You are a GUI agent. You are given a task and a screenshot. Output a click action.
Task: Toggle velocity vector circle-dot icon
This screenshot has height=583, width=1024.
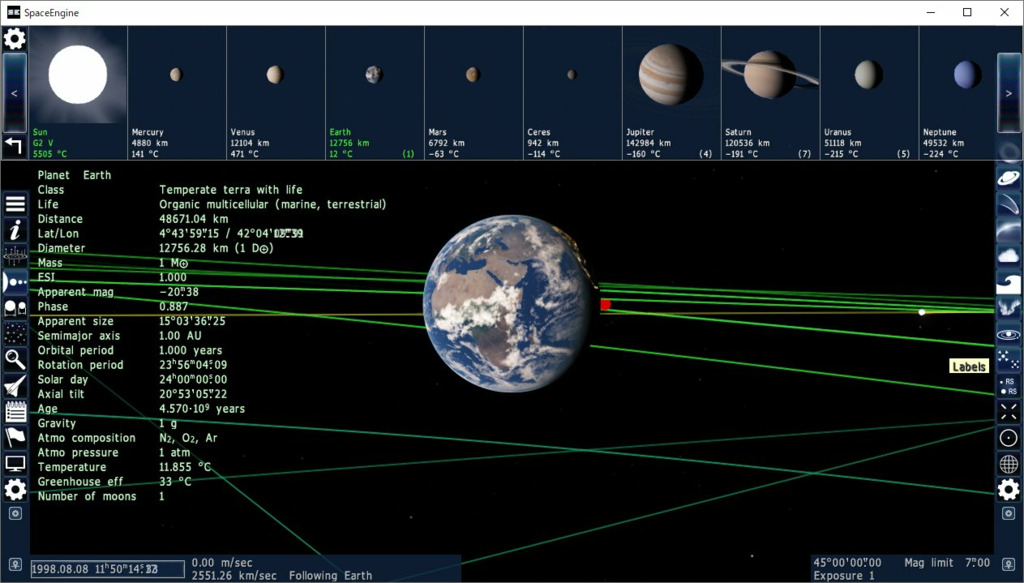[x=1008, y=438]
